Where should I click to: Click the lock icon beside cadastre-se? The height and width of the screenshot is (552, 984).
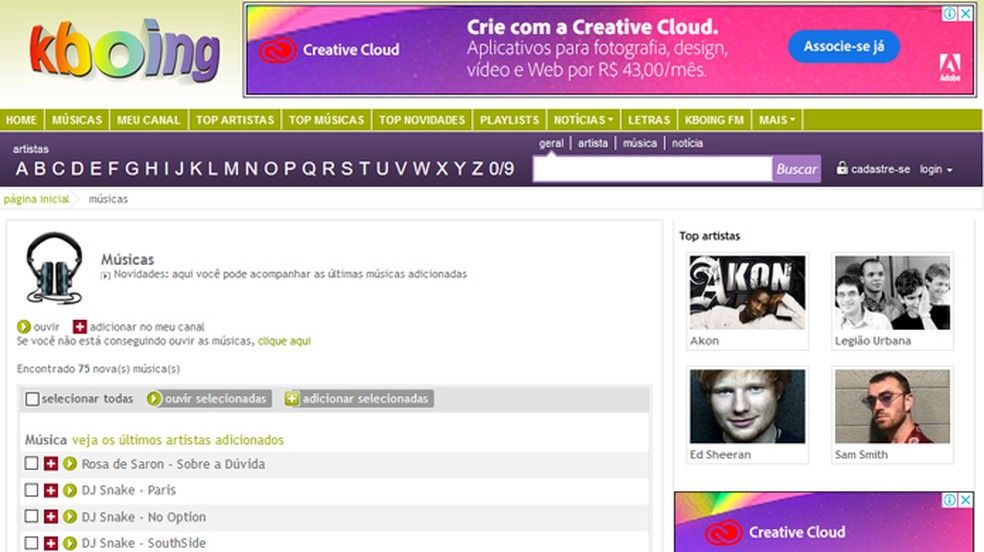[842, 168]
